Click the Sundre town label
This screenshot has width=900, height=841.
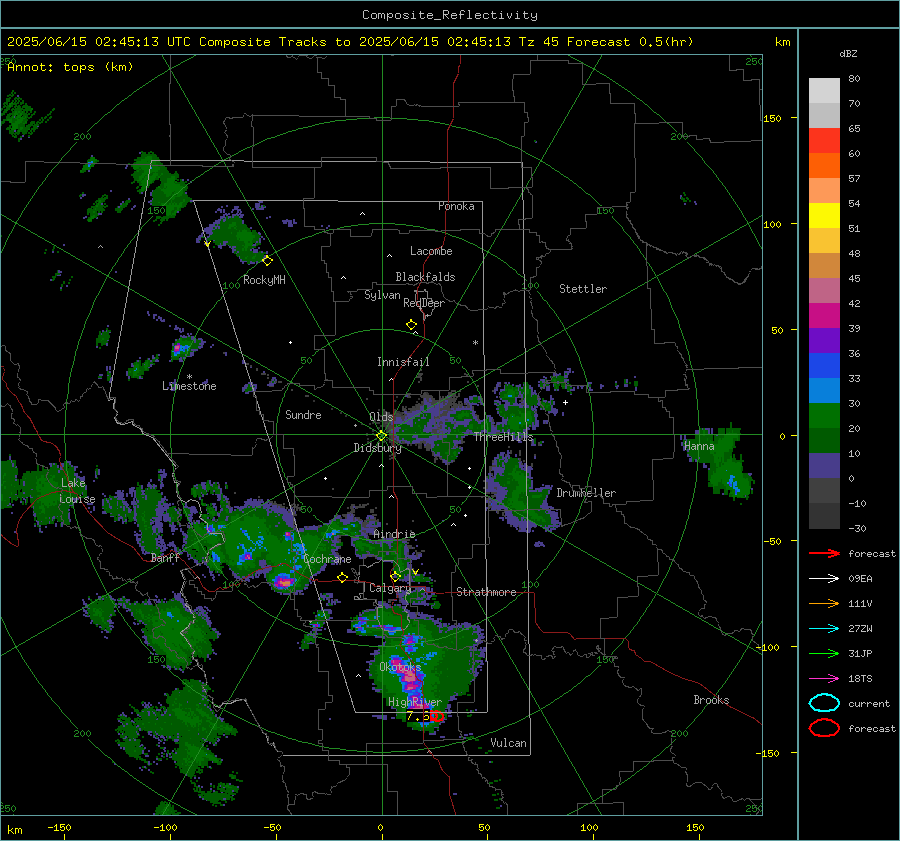pyautogui.click(x=303, y=414)
